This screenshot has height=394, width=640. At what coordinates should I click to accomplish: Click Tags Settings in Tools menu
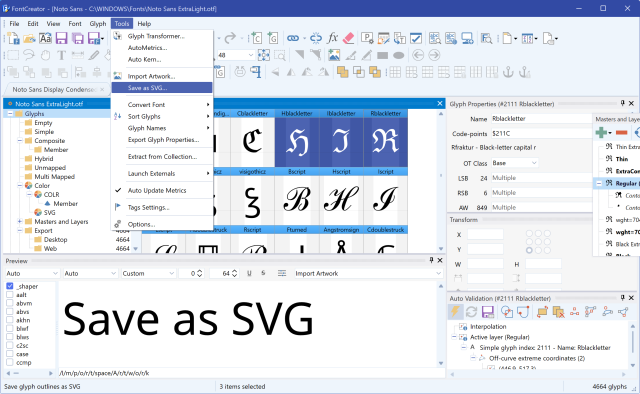(162, 207)
